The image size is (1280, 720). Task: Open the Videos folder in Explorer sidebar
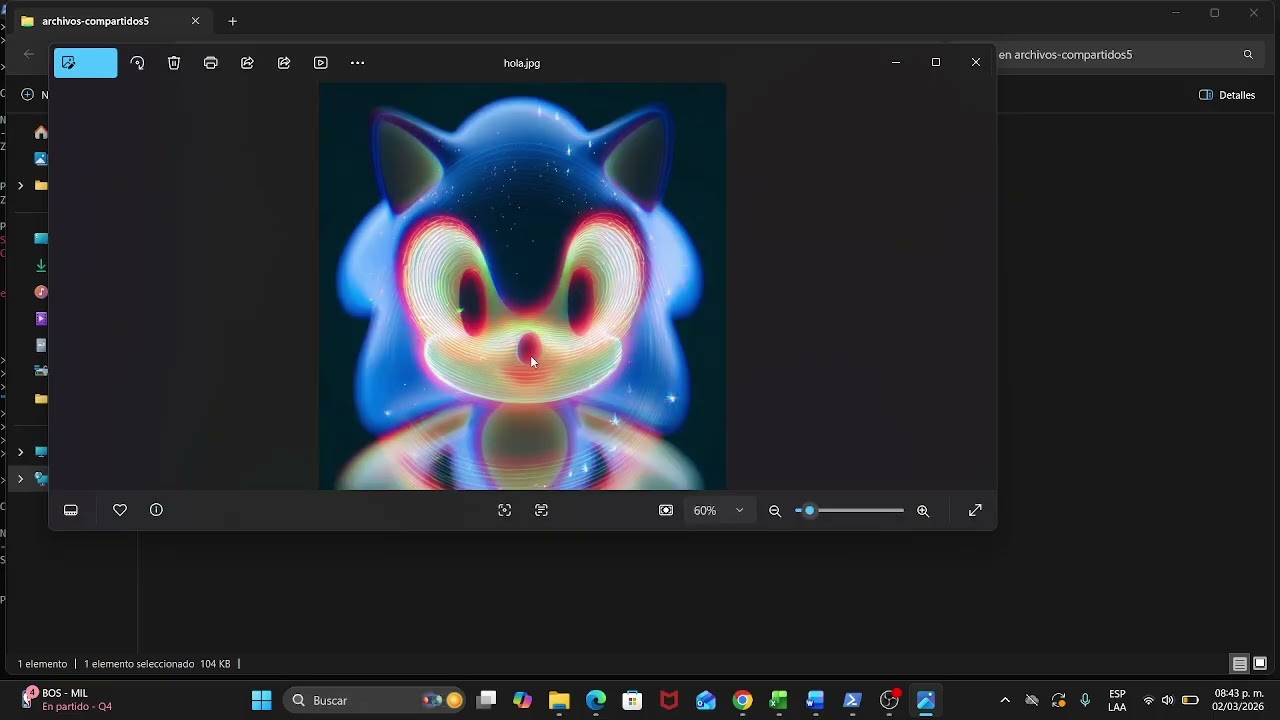[x=41, y=319]
